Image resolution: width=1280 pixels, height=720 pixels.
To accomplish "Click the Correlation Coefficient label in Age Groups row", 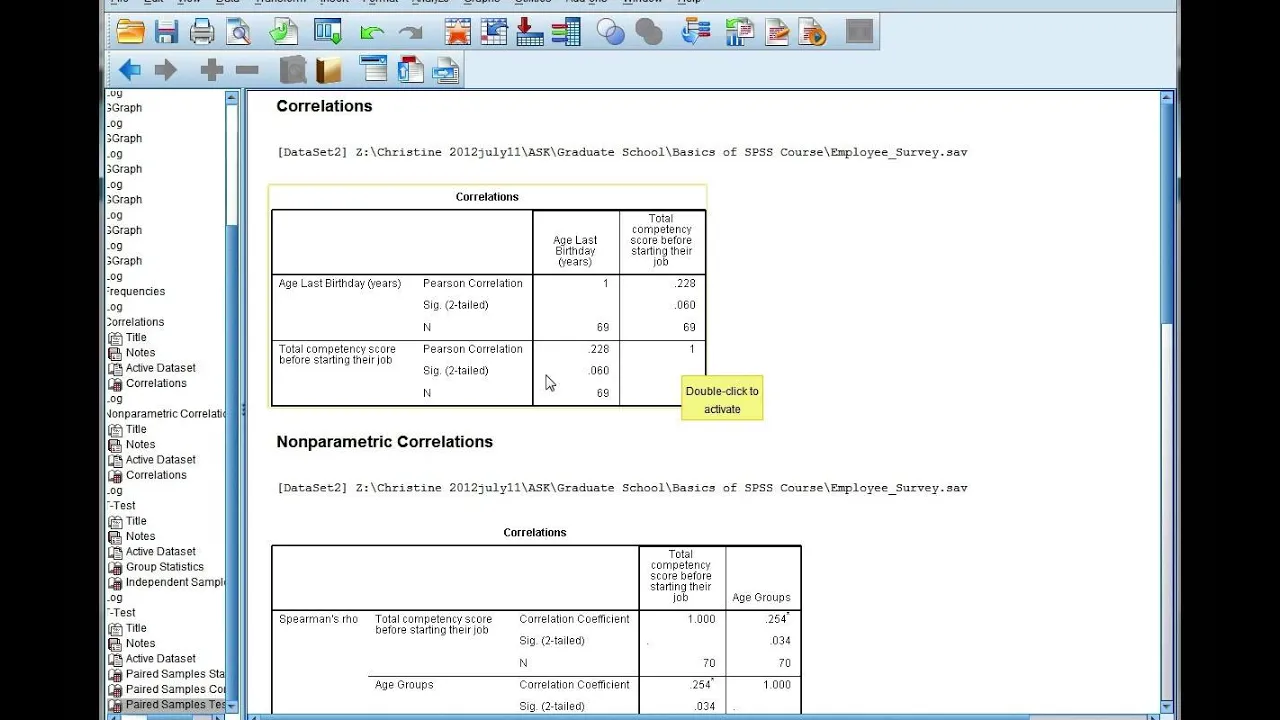I will (x=574, y=685).
